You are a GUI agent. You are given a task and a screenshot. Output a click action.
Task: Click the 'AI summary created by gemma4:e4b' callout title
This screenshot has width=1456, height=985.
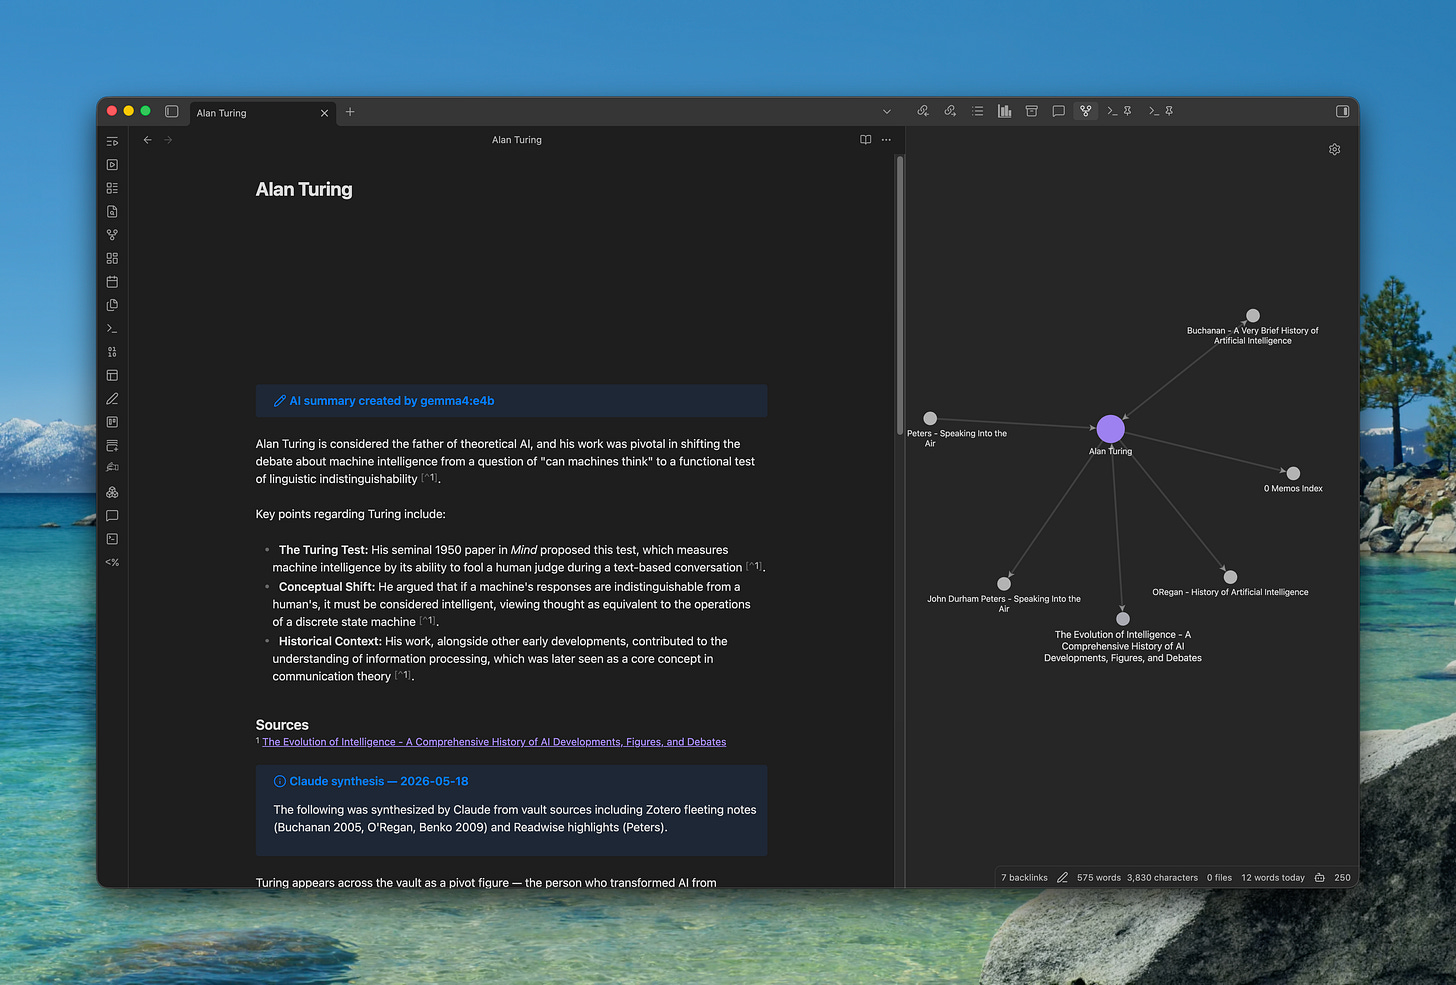tap(392, 401)
